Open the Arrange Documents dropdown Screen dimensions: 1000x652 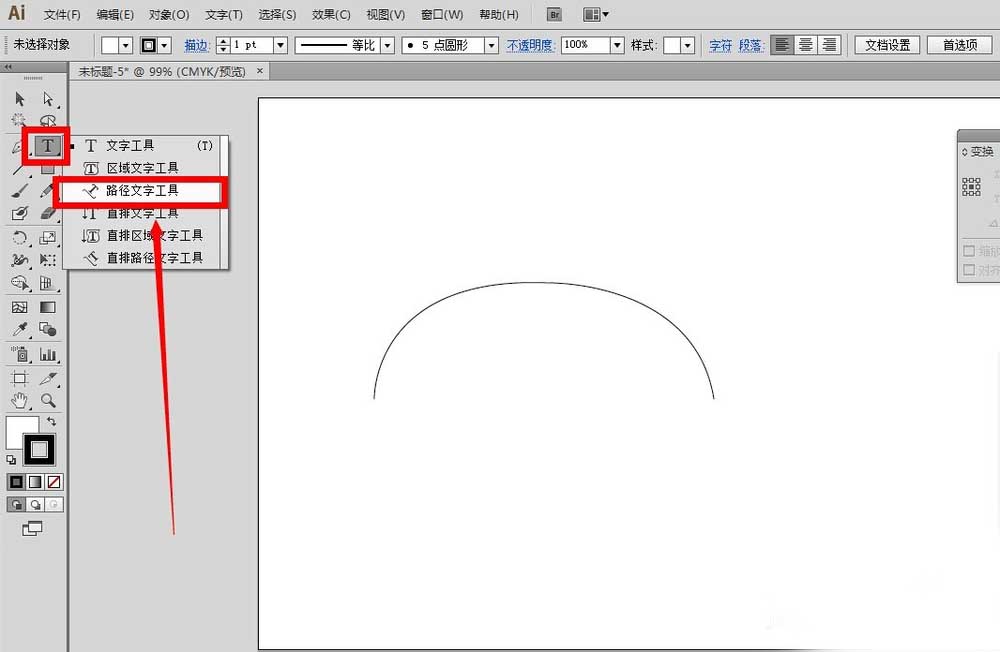(x=596, y=14)
